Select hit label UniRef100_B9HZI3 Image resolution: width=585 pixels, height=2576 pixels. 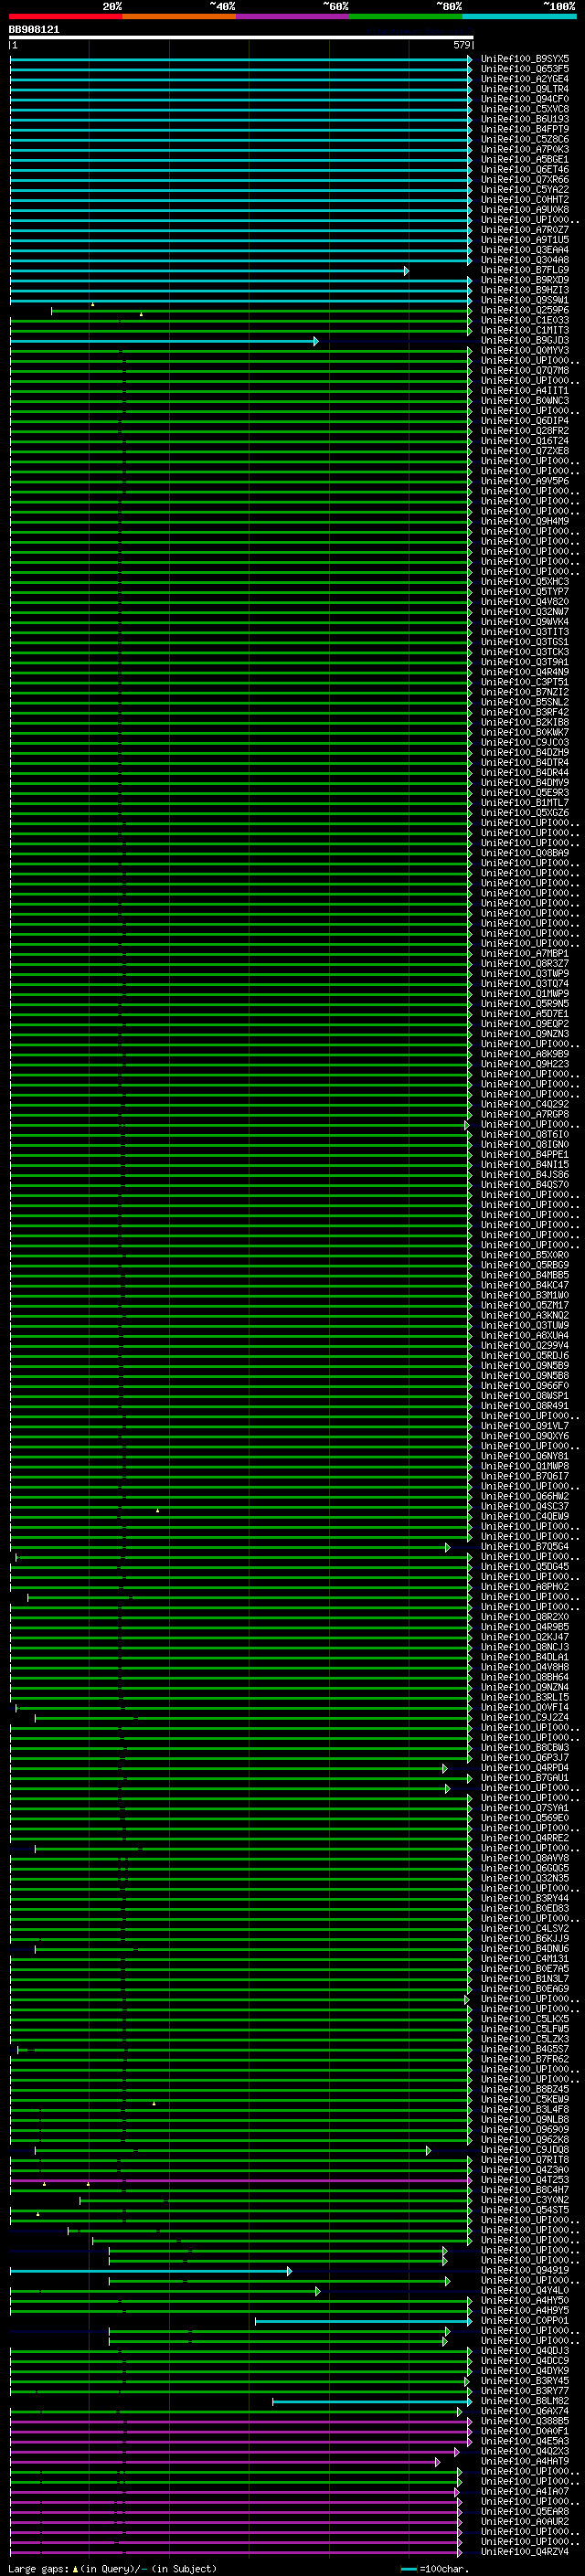click(525, 290)
